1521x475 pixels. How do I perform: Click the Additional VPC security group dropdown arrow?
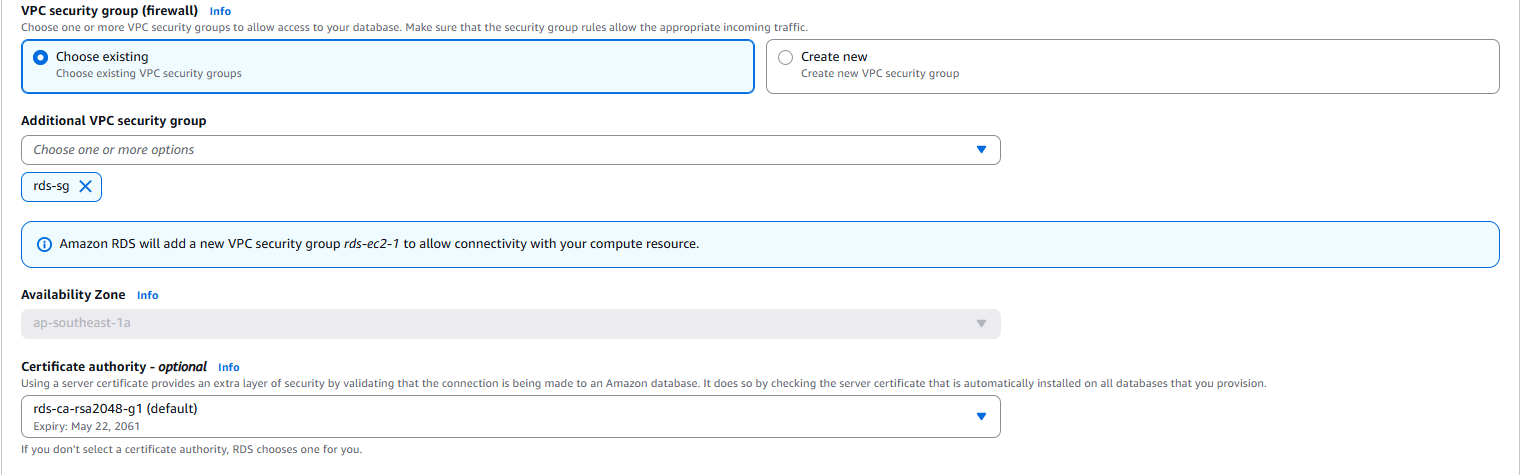pos(981,150)
